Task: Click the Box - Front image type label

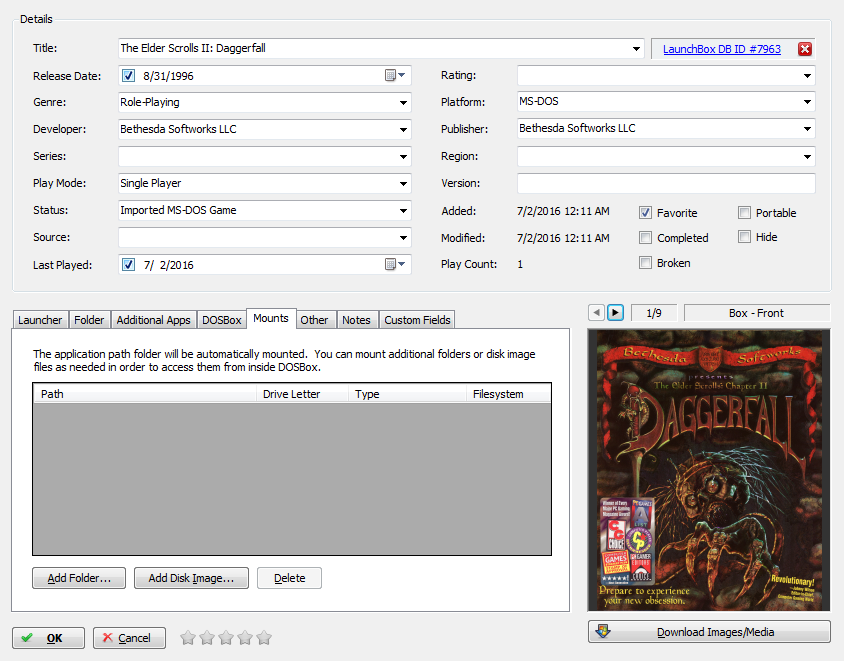Action: 756,313
